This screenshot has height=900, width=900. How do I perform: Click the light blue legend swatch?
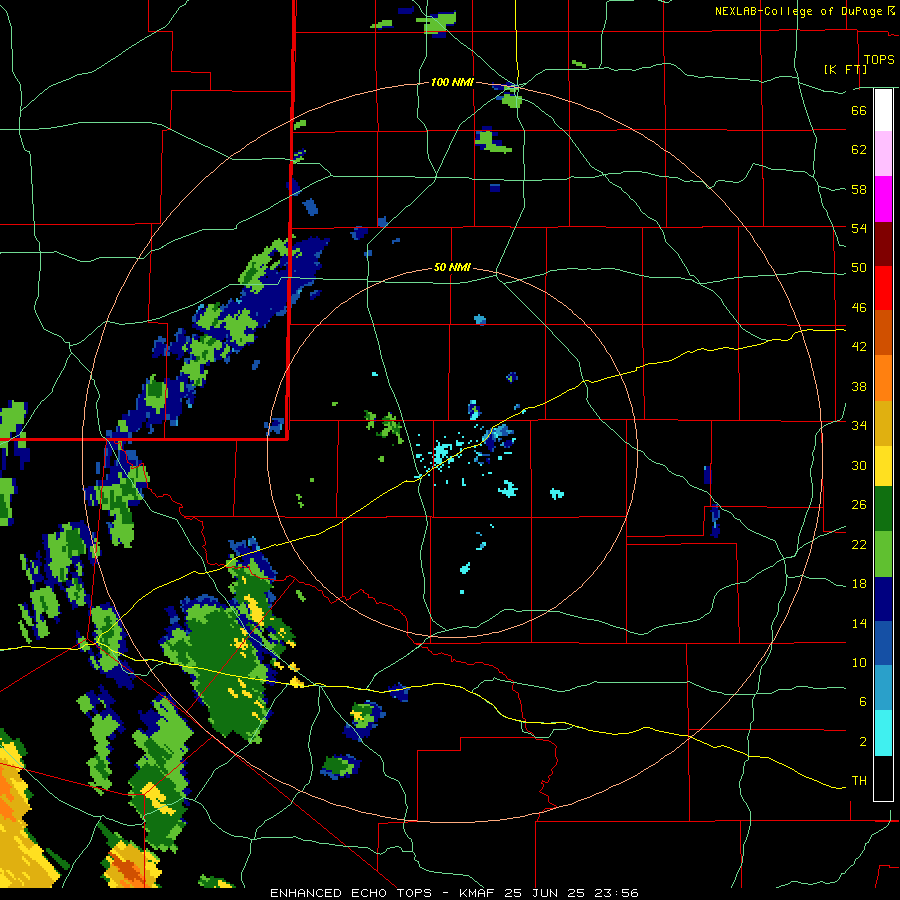click(883, 688)
